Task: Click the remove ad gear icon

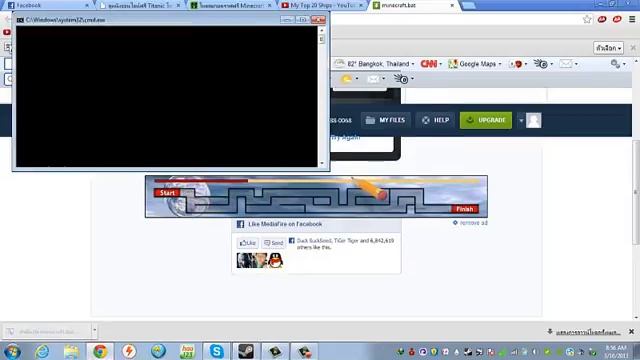Action: pyautogui.click(x=455, y=223)
